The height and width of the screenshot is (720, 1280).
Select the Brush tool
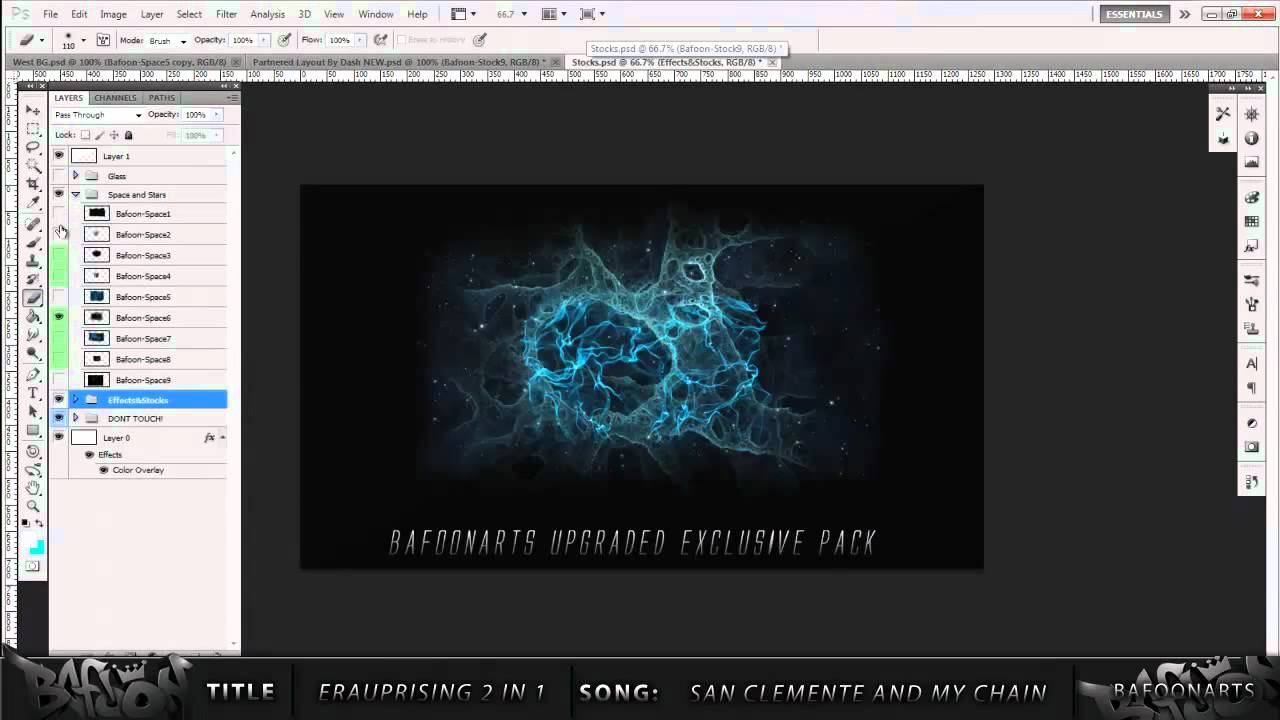click(33, 242)
